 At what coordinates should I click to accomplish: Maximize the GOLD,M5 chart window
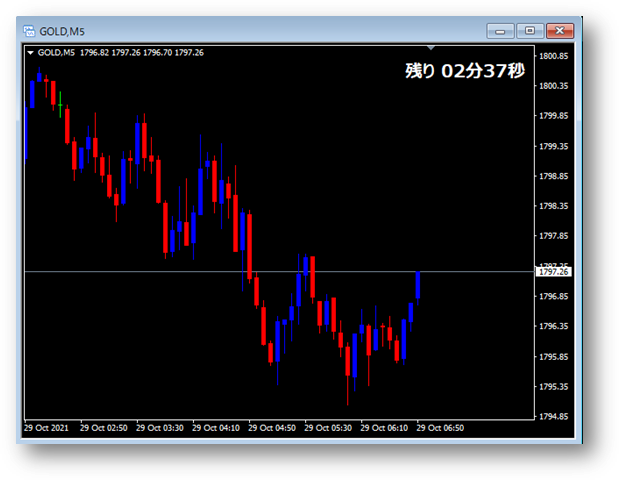coord(530,31)
